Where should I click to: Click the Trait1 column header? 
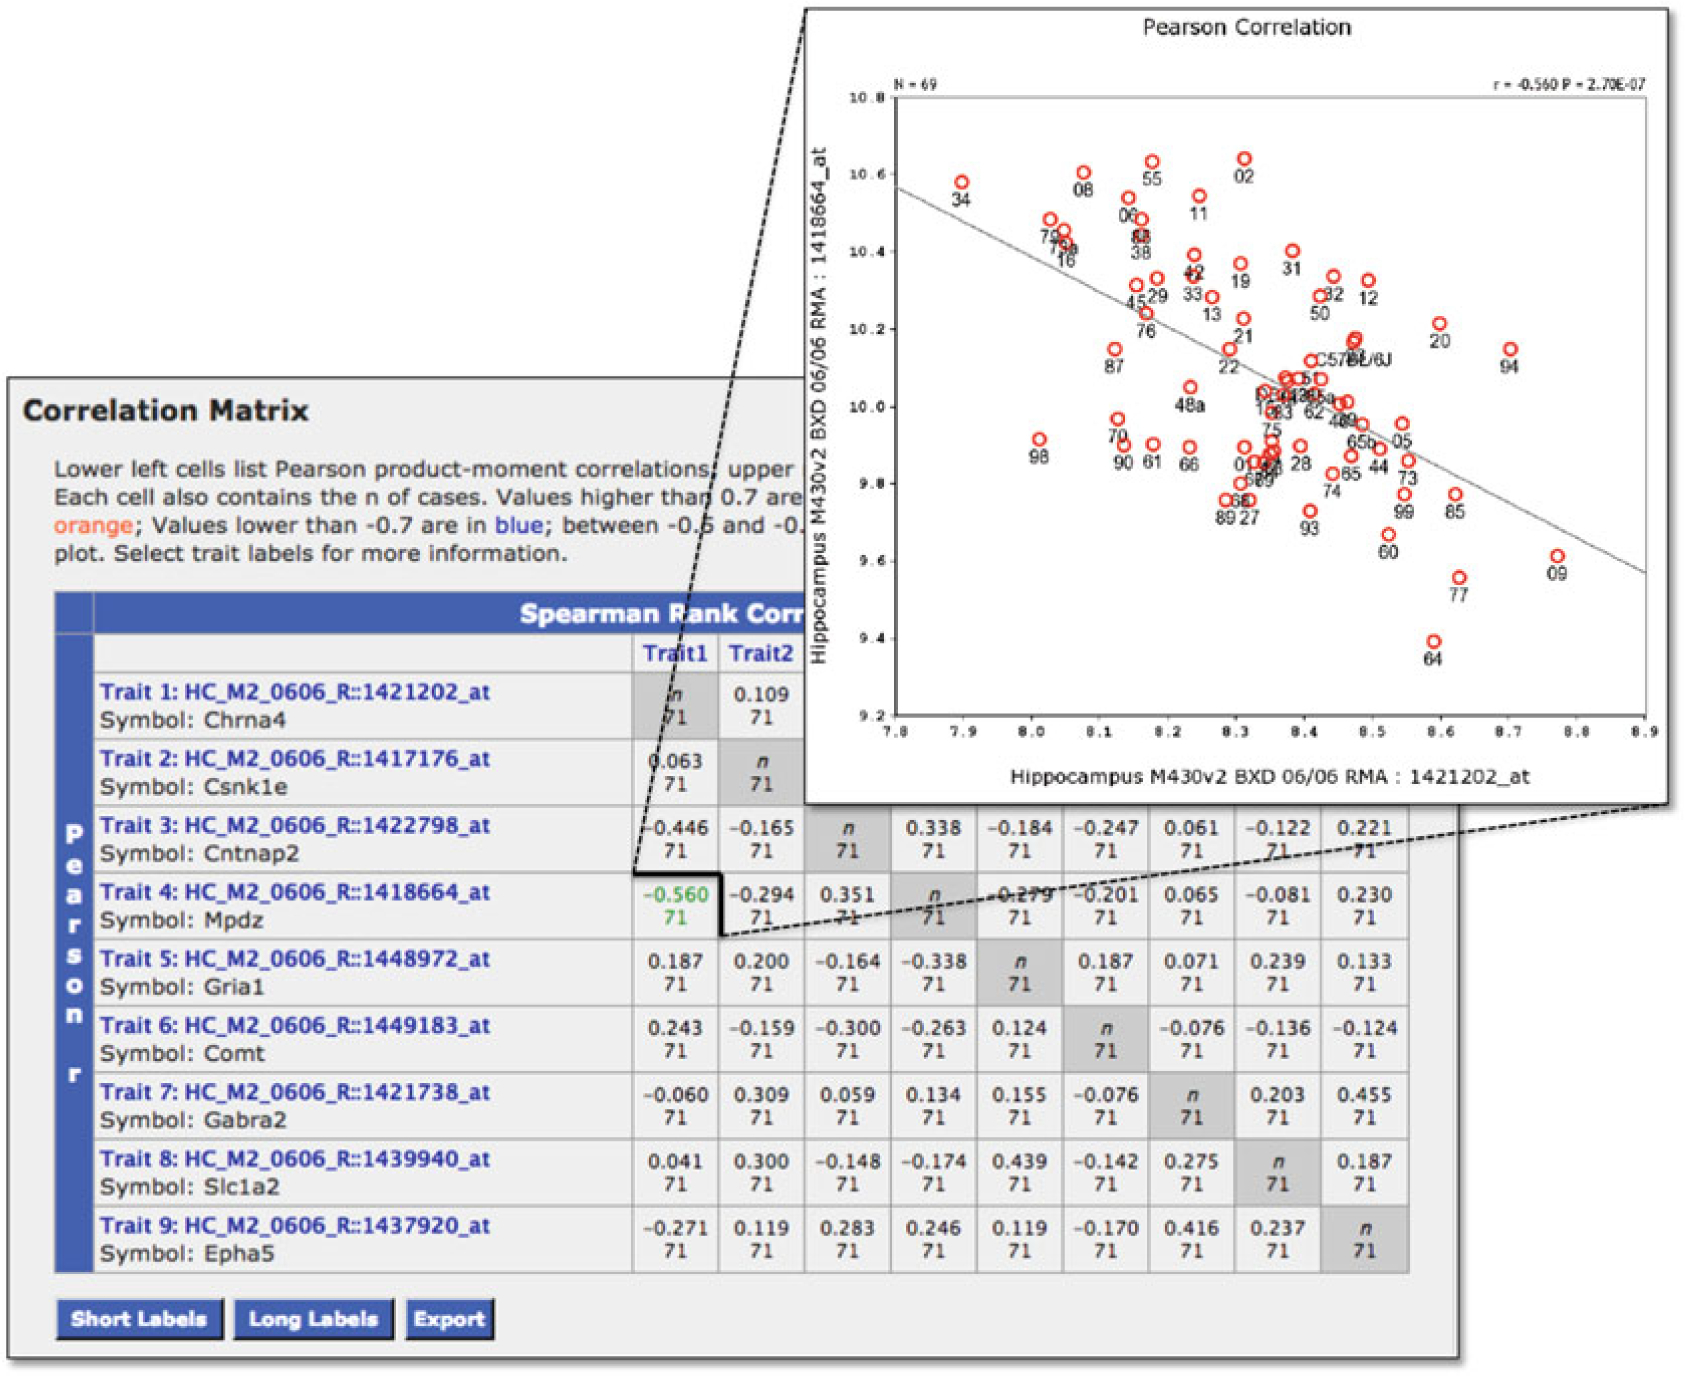coord(675,654)
